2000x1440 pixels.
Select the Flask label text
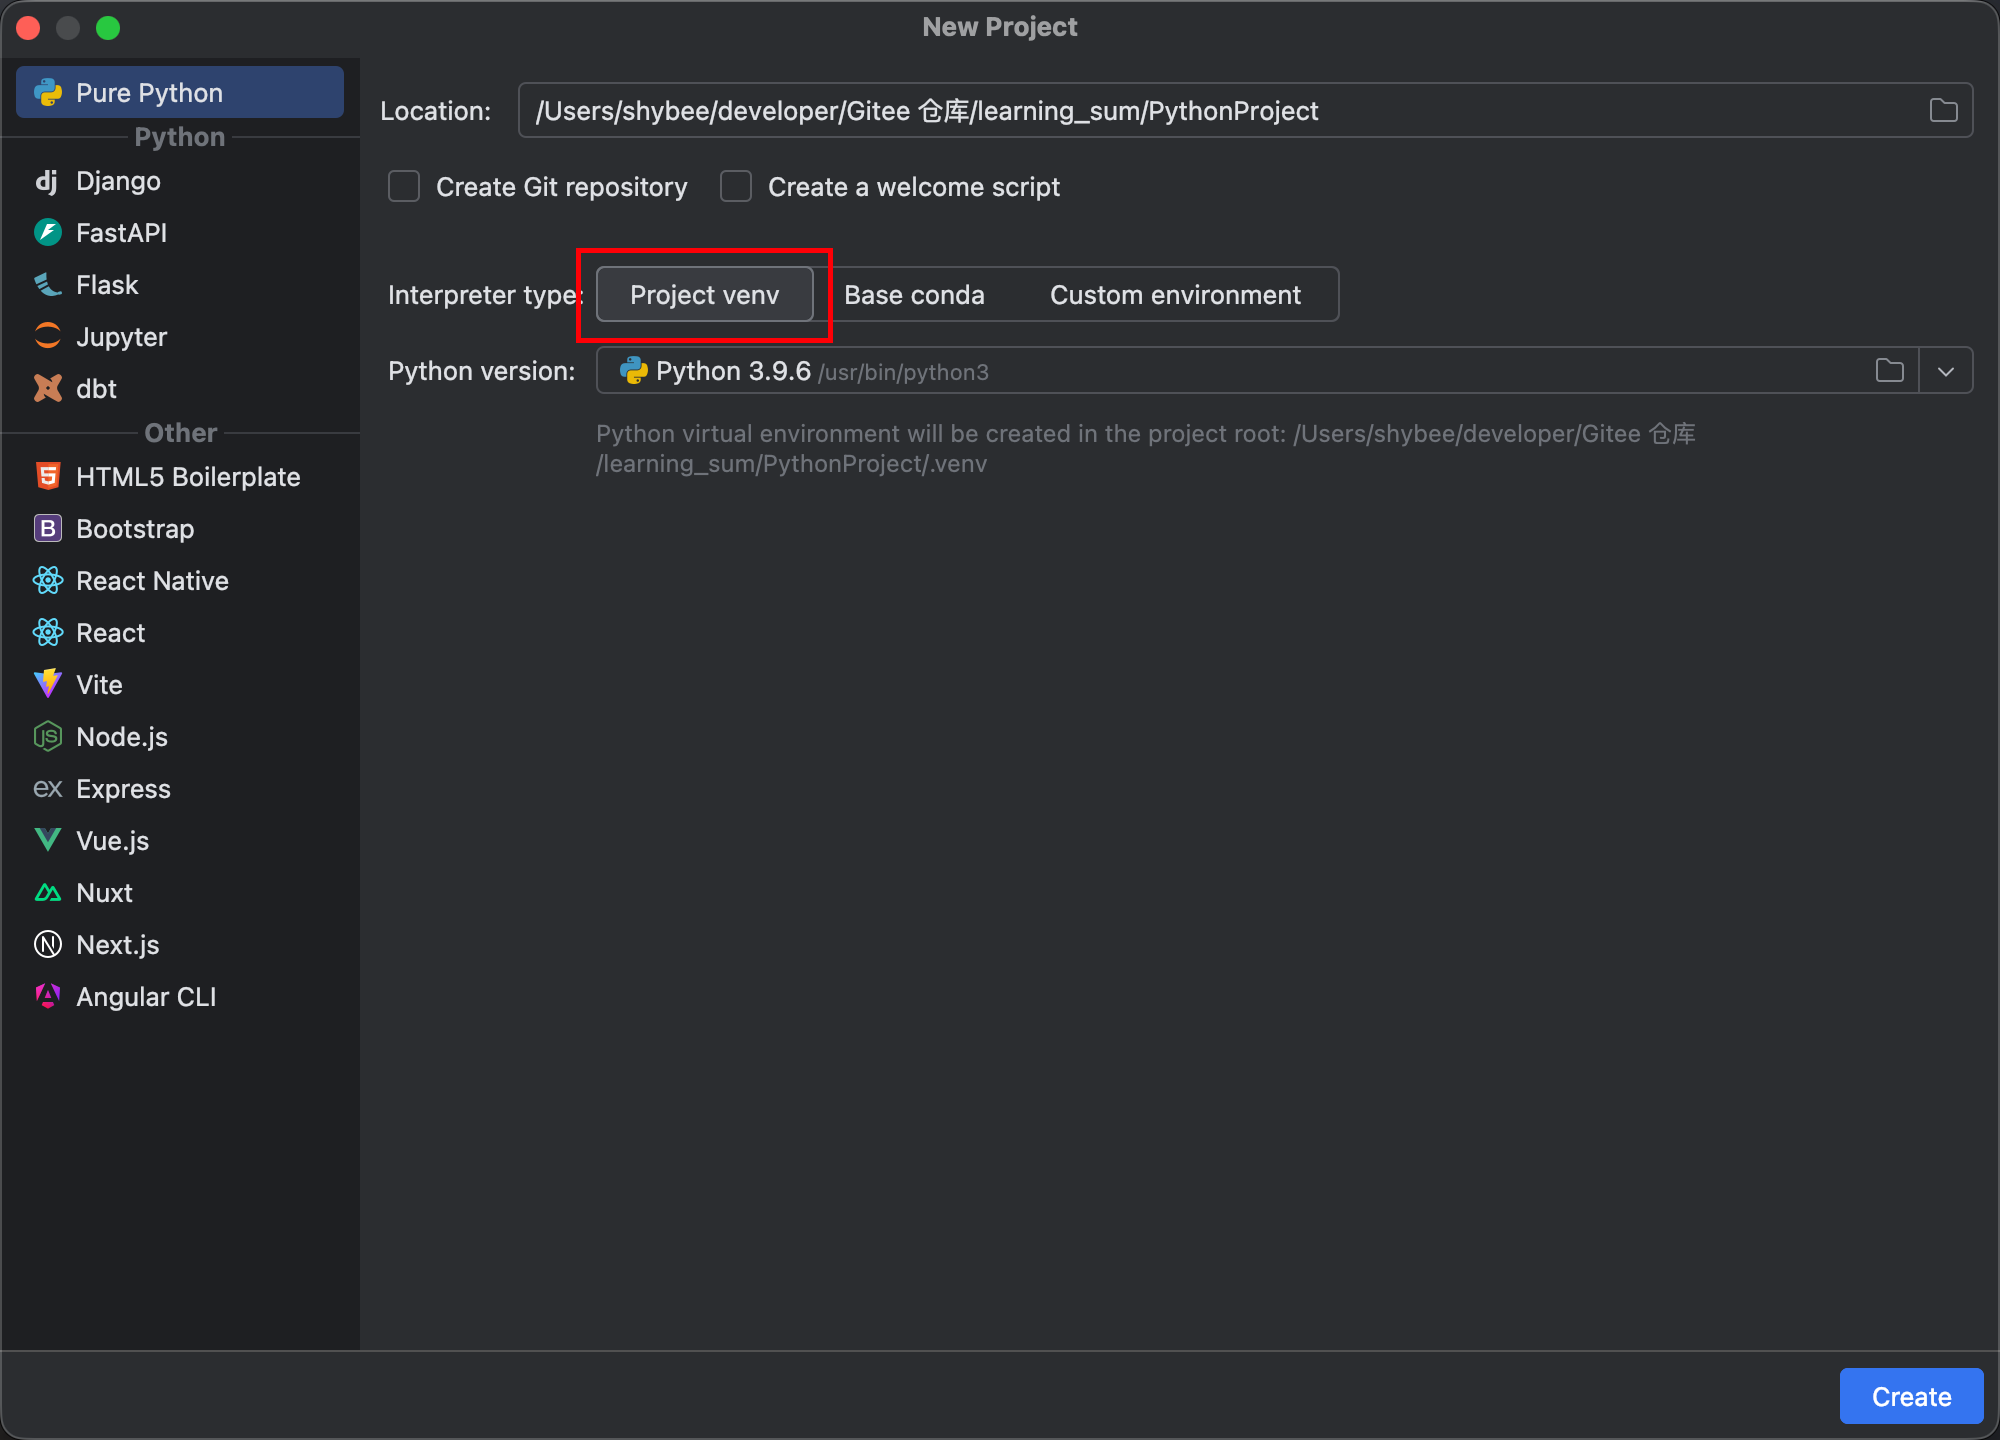[107, 285]
